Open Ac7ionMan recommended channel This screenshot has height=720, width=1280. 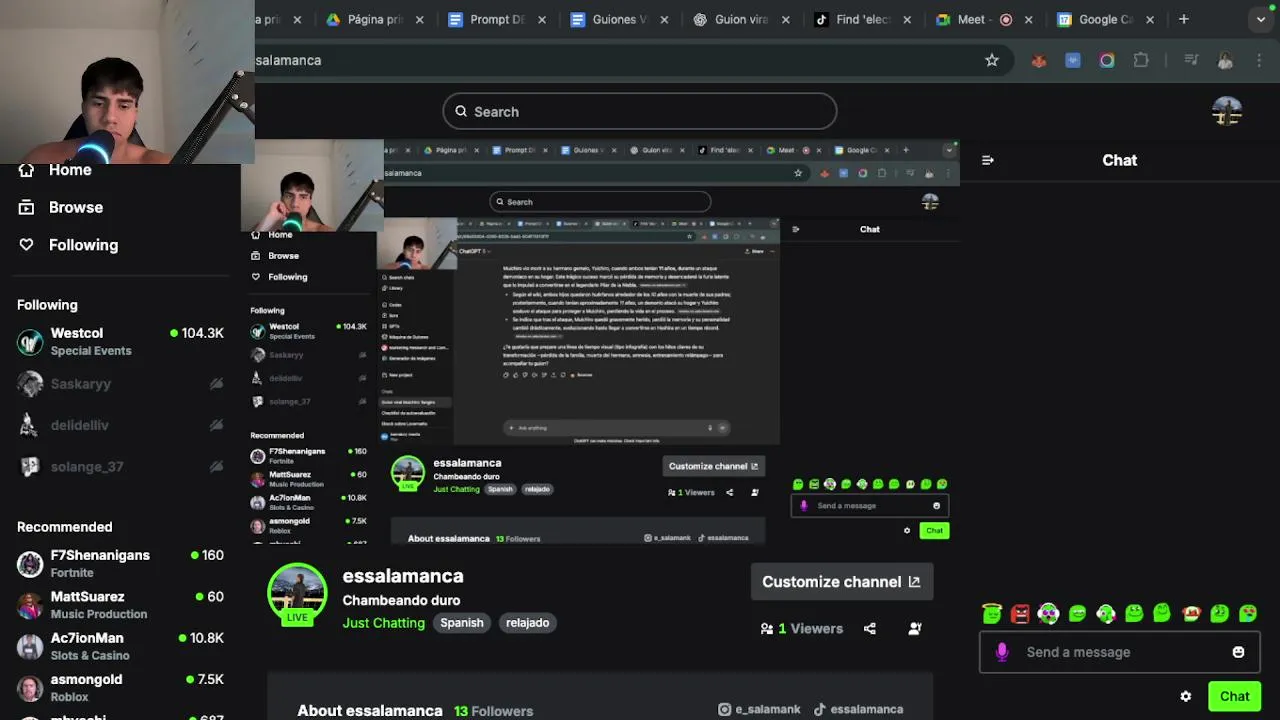click(x=120, y=647)
